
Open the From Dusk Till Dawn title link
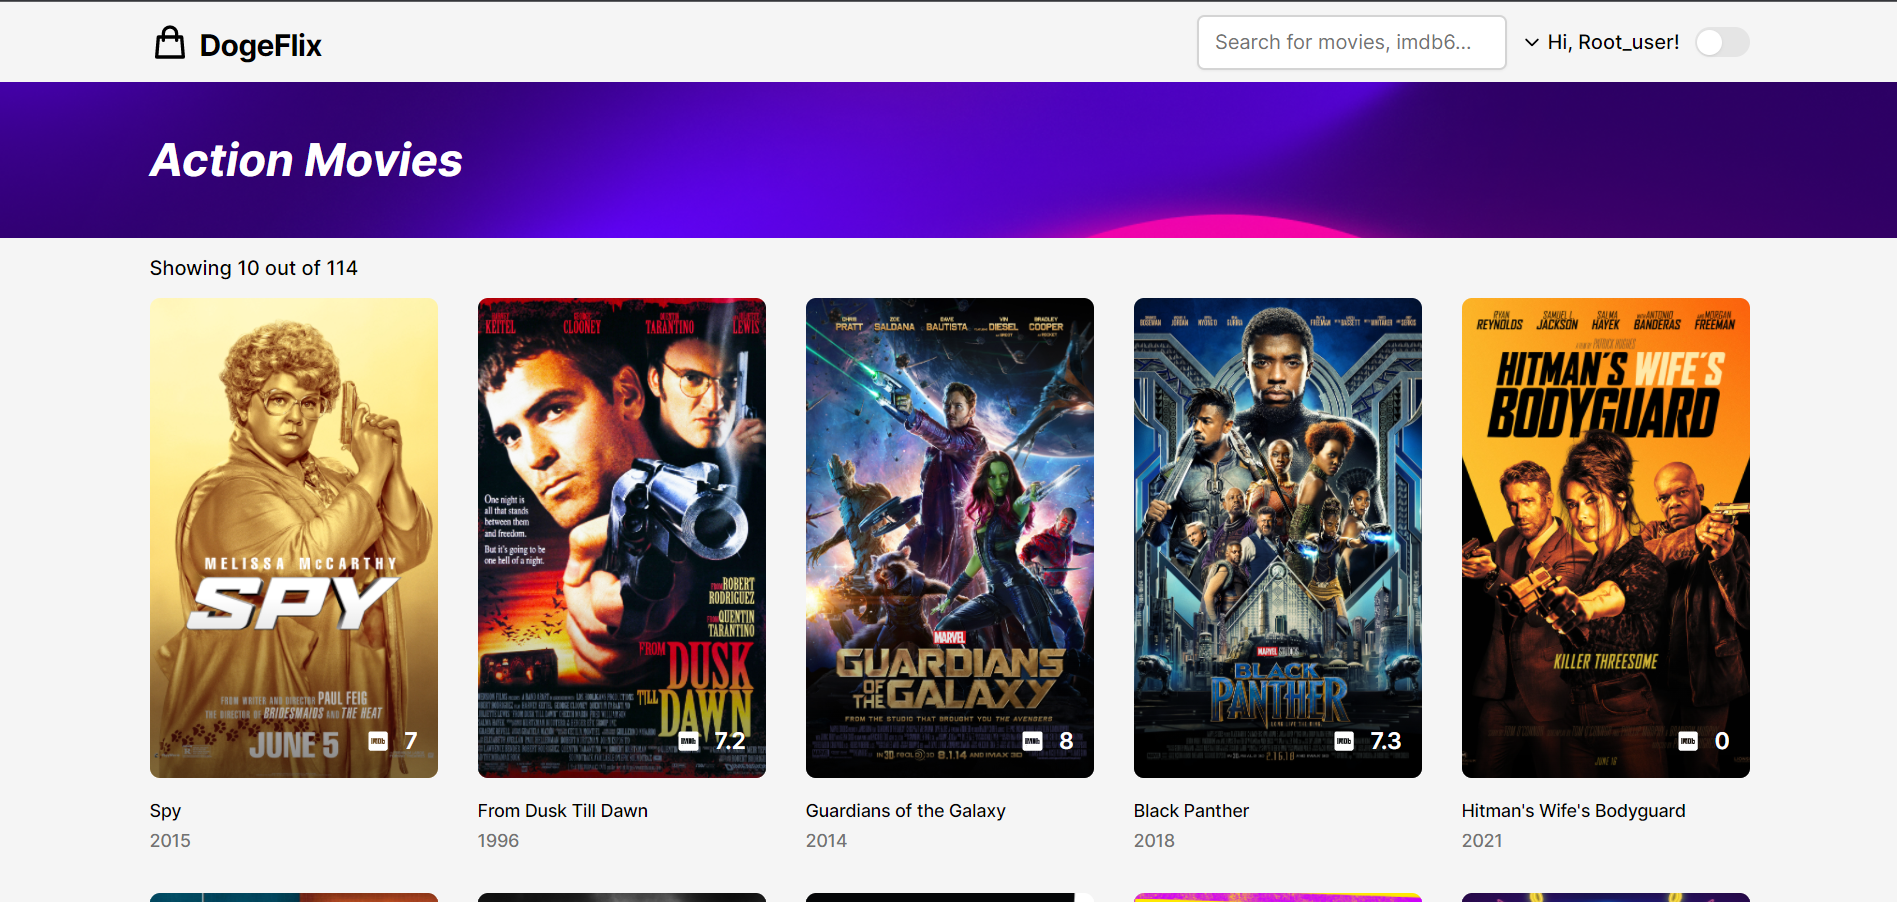[562, 811]
